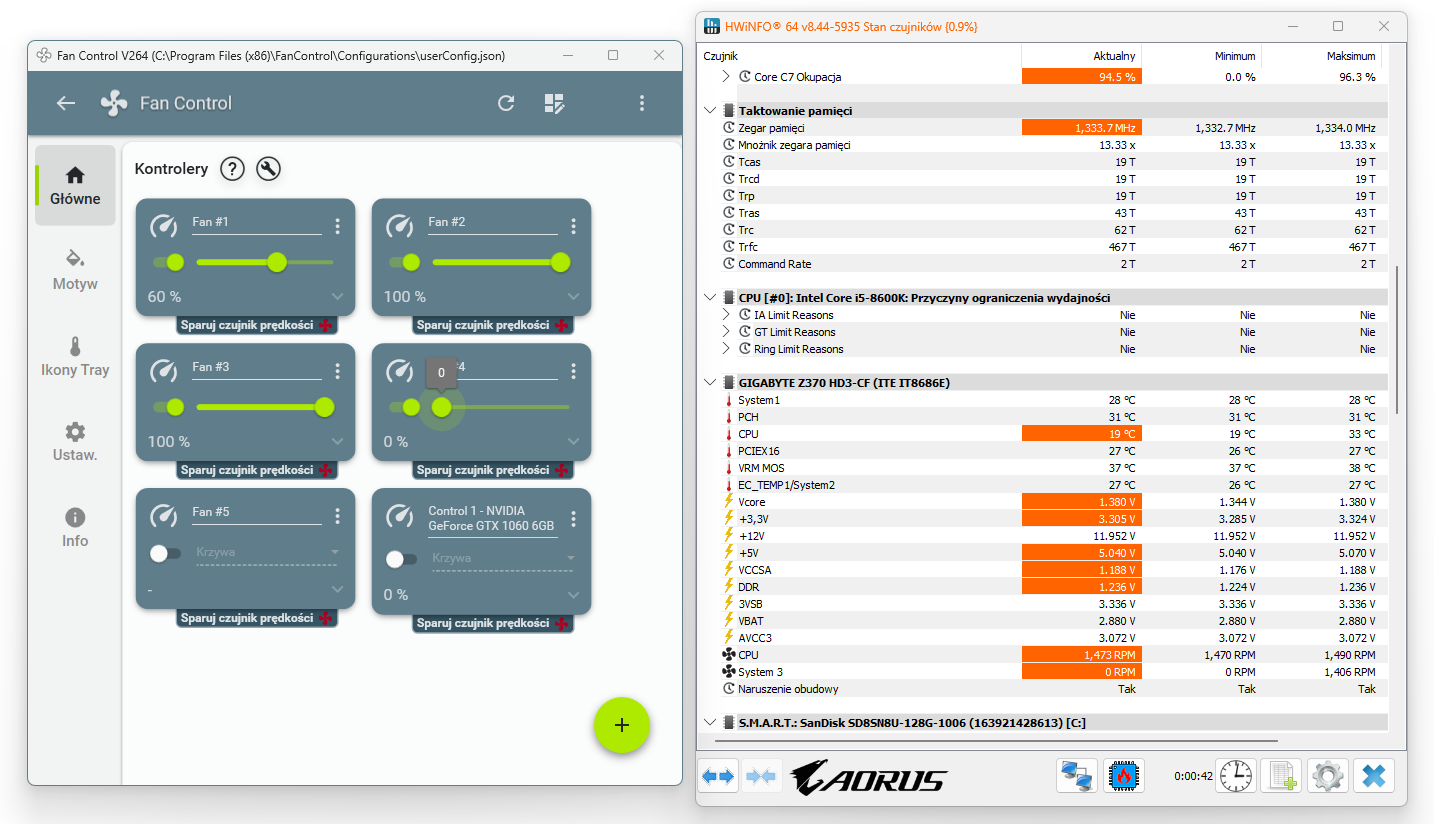Expand the Fan #2 card chevron
The image size is (1434, 824).
(573, 296)
